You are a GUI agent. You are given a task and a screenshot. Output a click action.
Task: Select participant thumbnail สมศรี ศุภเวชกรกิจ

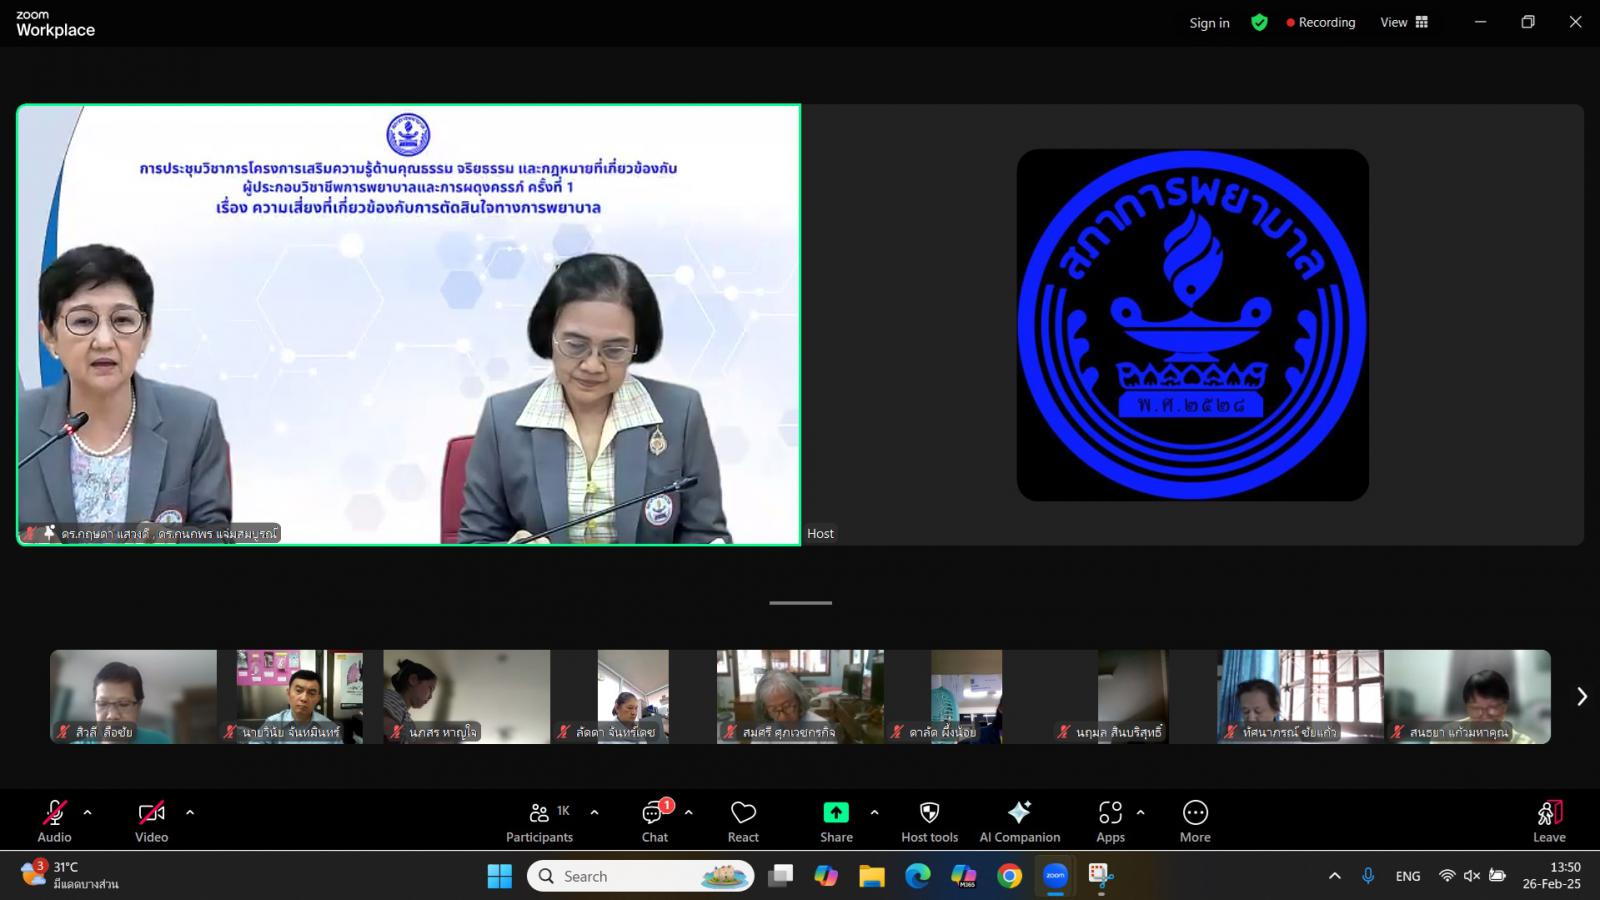(800, 696)
